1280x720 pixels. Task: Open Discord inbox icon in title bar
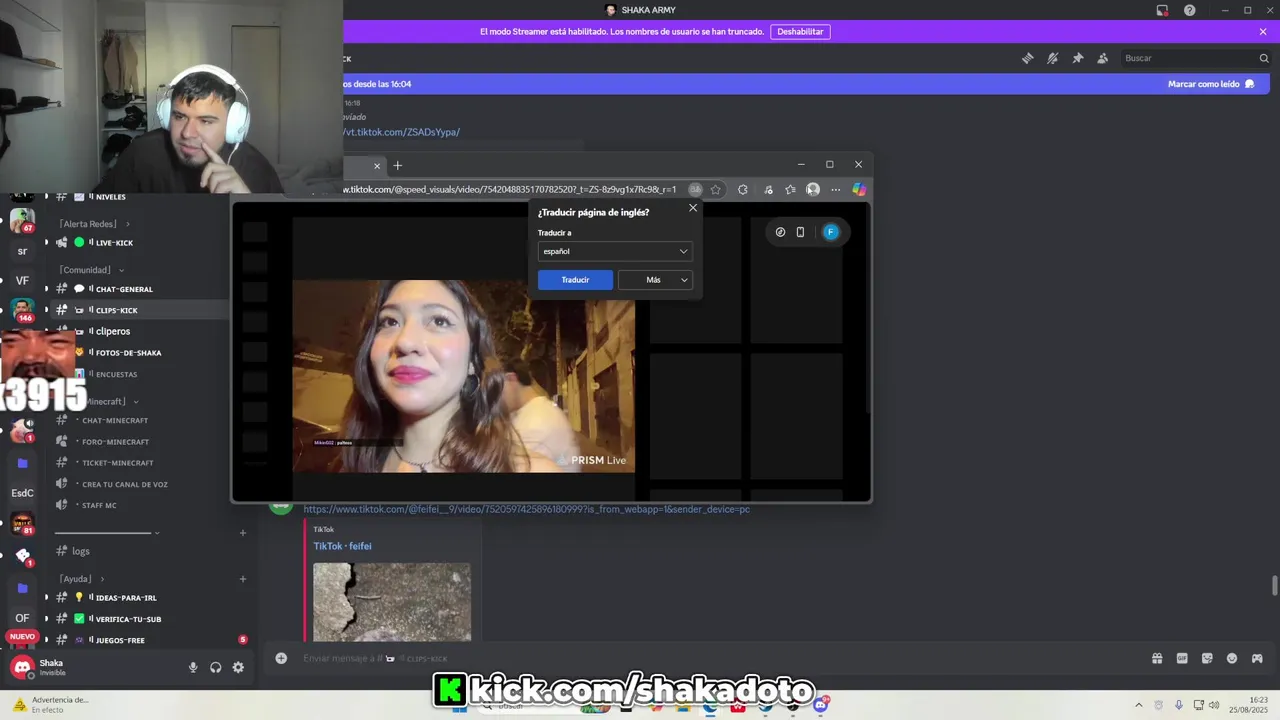[x=1162, y=10]
